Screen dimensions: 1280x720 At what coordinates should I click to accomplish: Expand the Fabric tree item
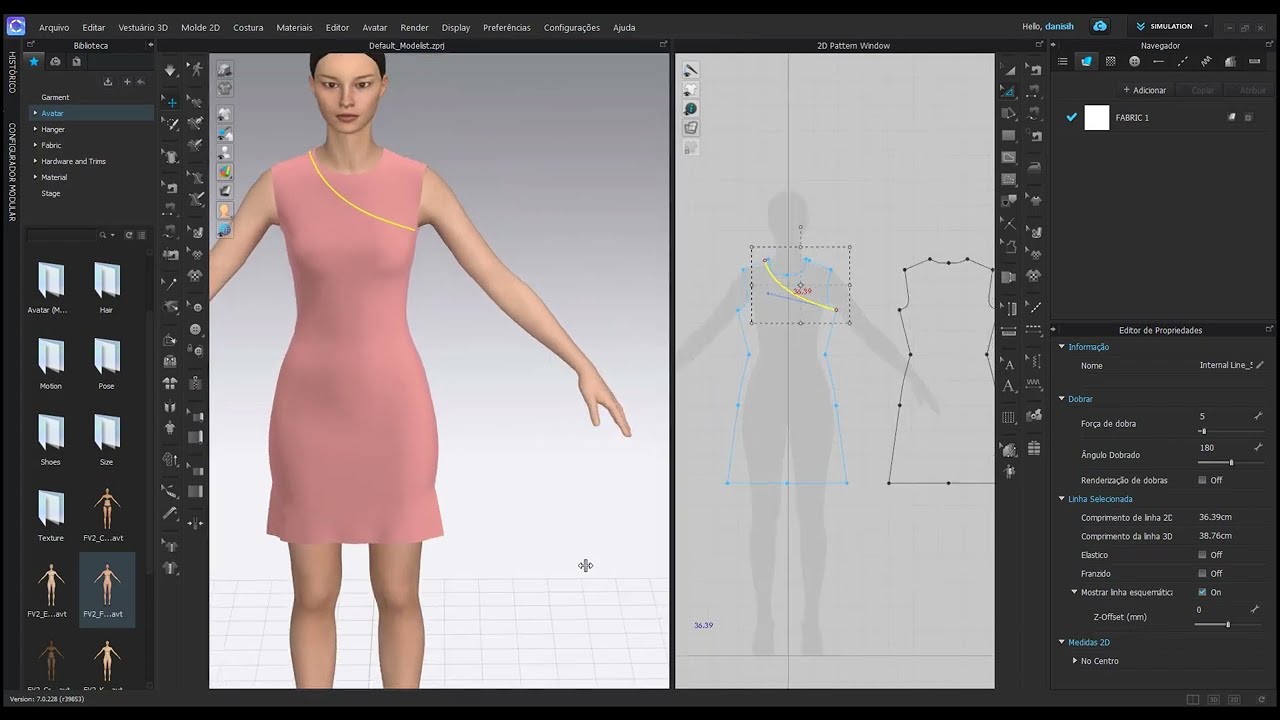[35, 145]
